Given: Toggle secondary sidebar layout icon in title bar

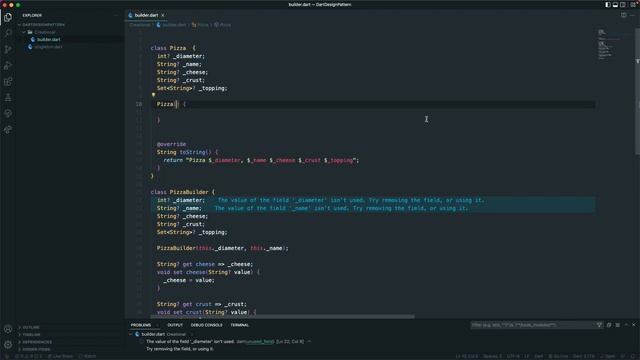Looking at the screenshot, I should point(623,4).
